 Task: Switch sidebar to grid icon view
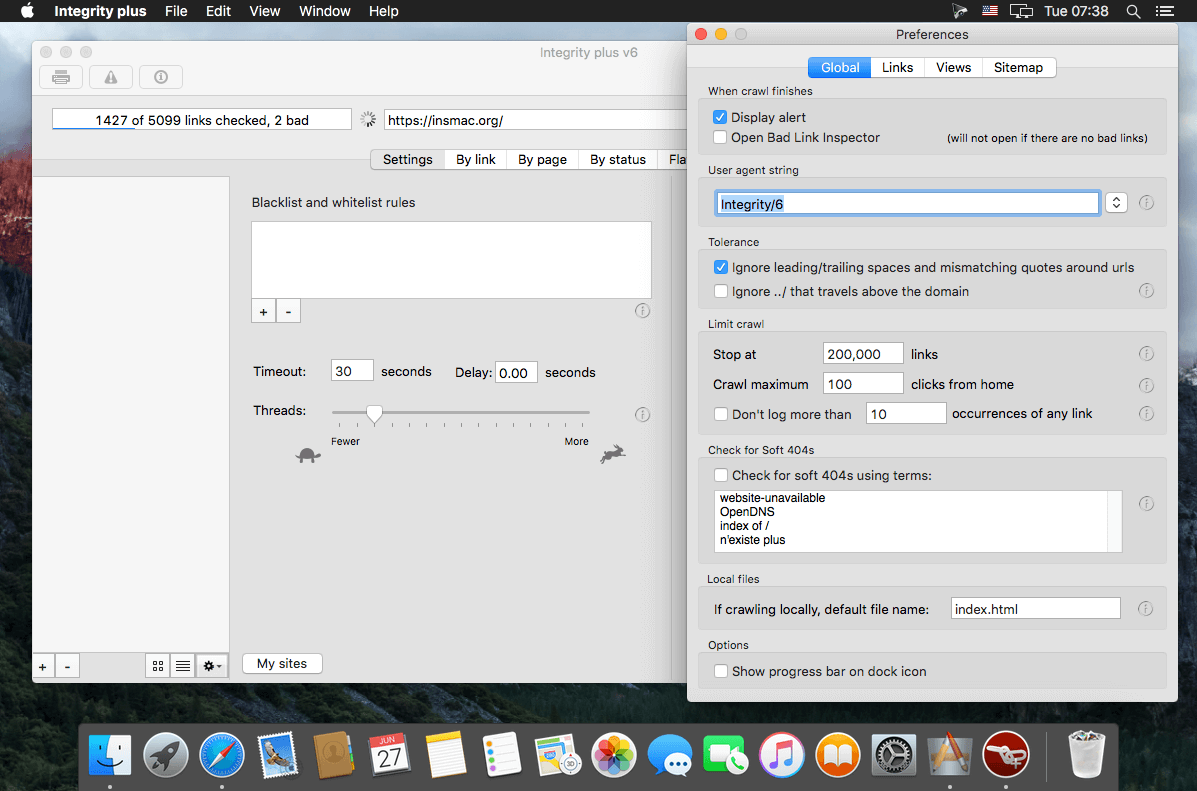(x=158, y=666)
